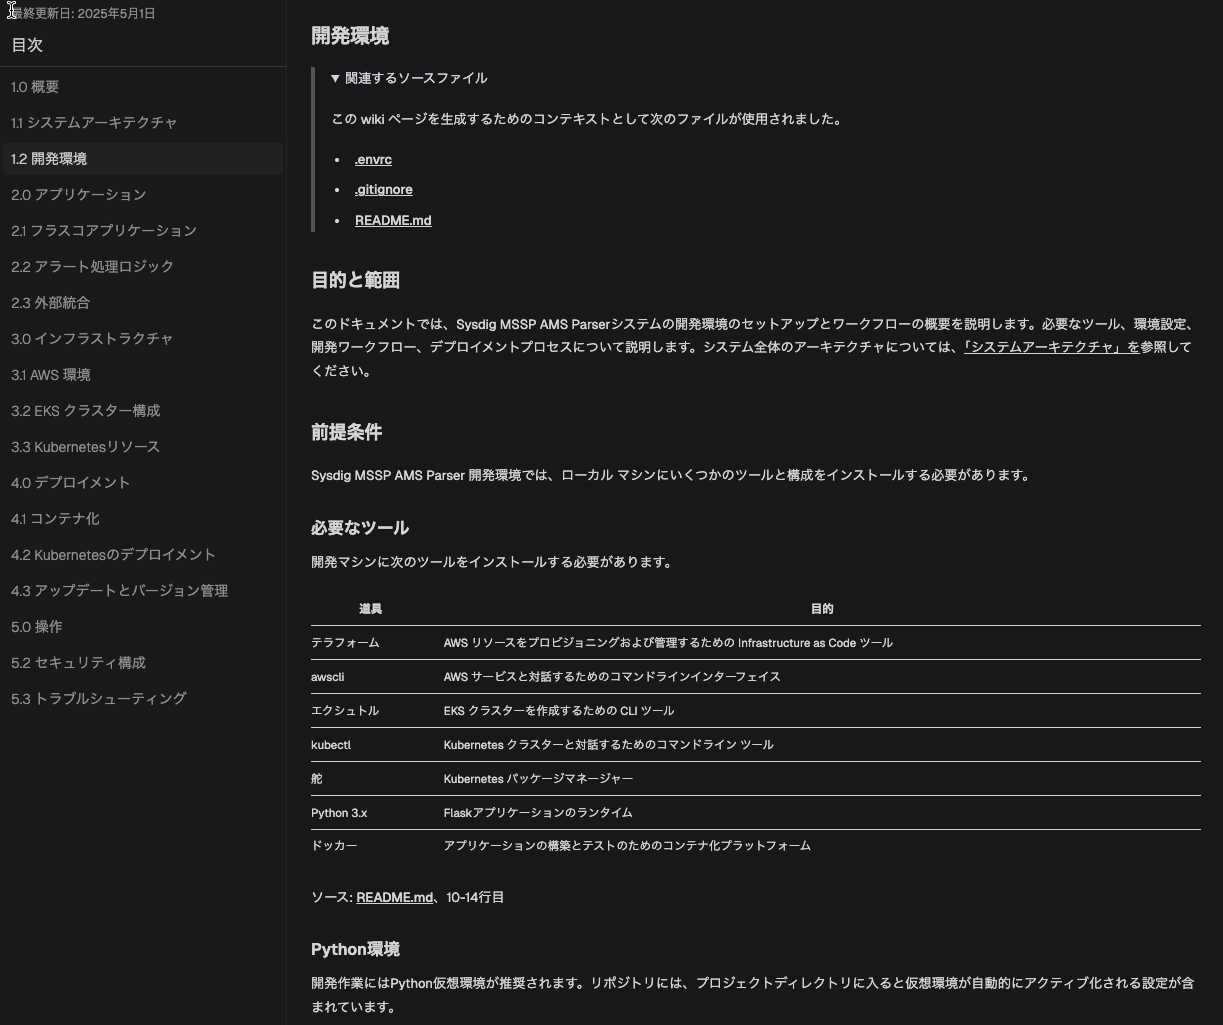Click the 前提条件 heading
1223x1025 pixels.
[346, 432]
